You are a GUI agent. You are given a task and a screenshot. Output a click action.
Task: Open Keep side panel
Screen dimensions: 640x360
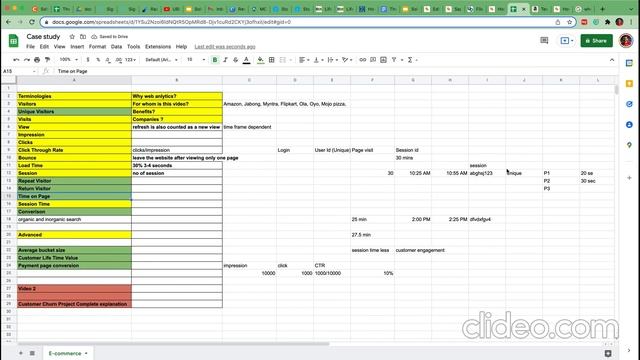(629, 84)
